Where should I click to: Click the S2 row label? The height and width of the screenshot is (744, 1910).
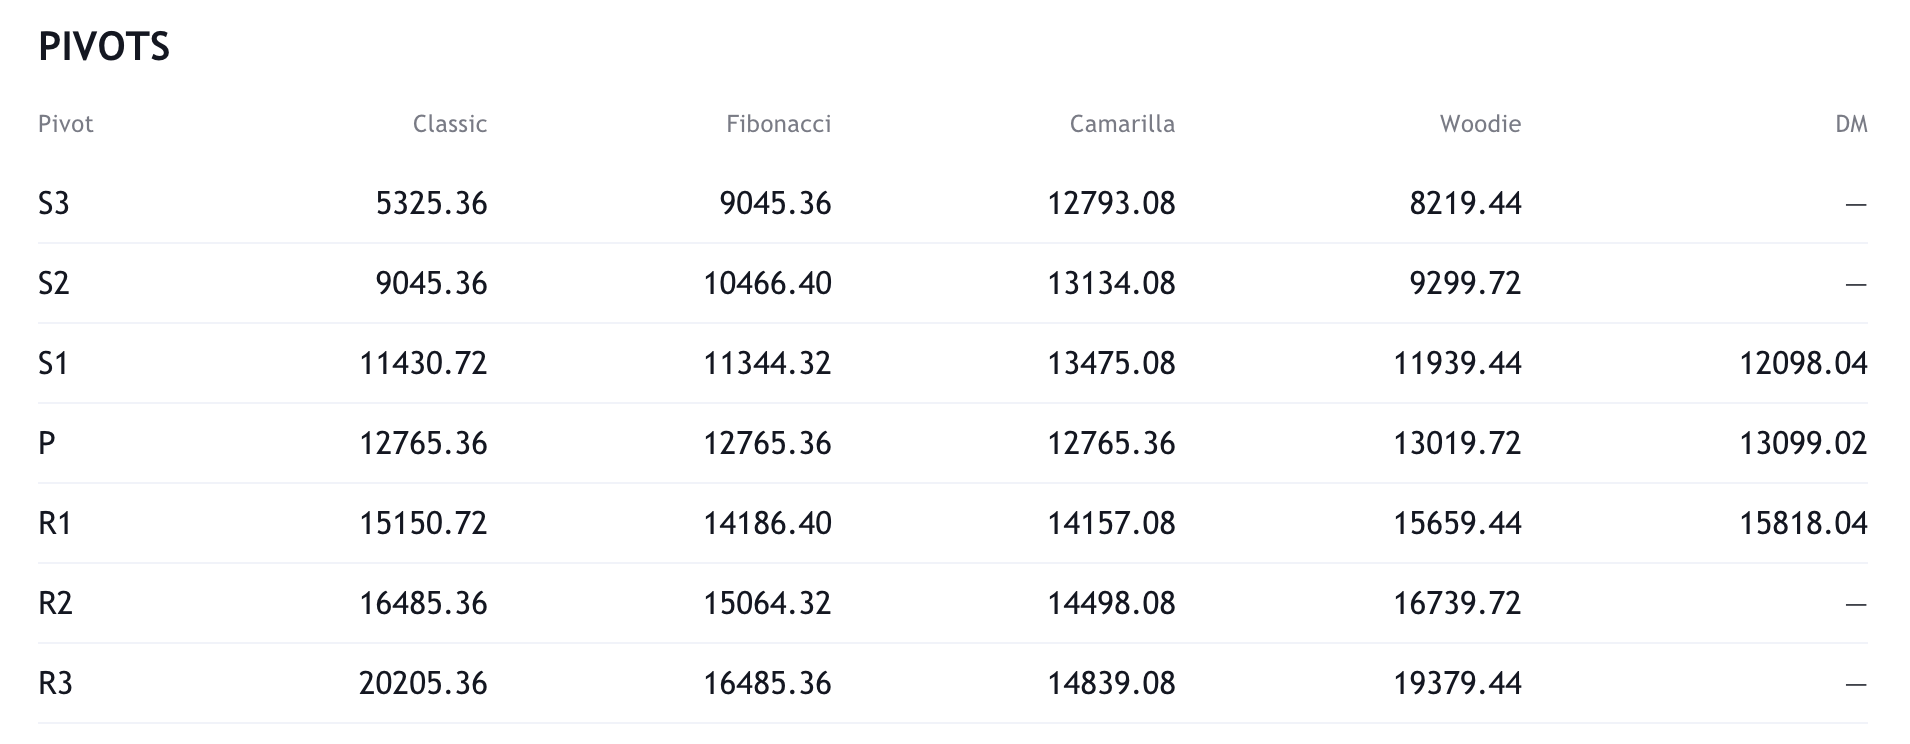[54, 284]
